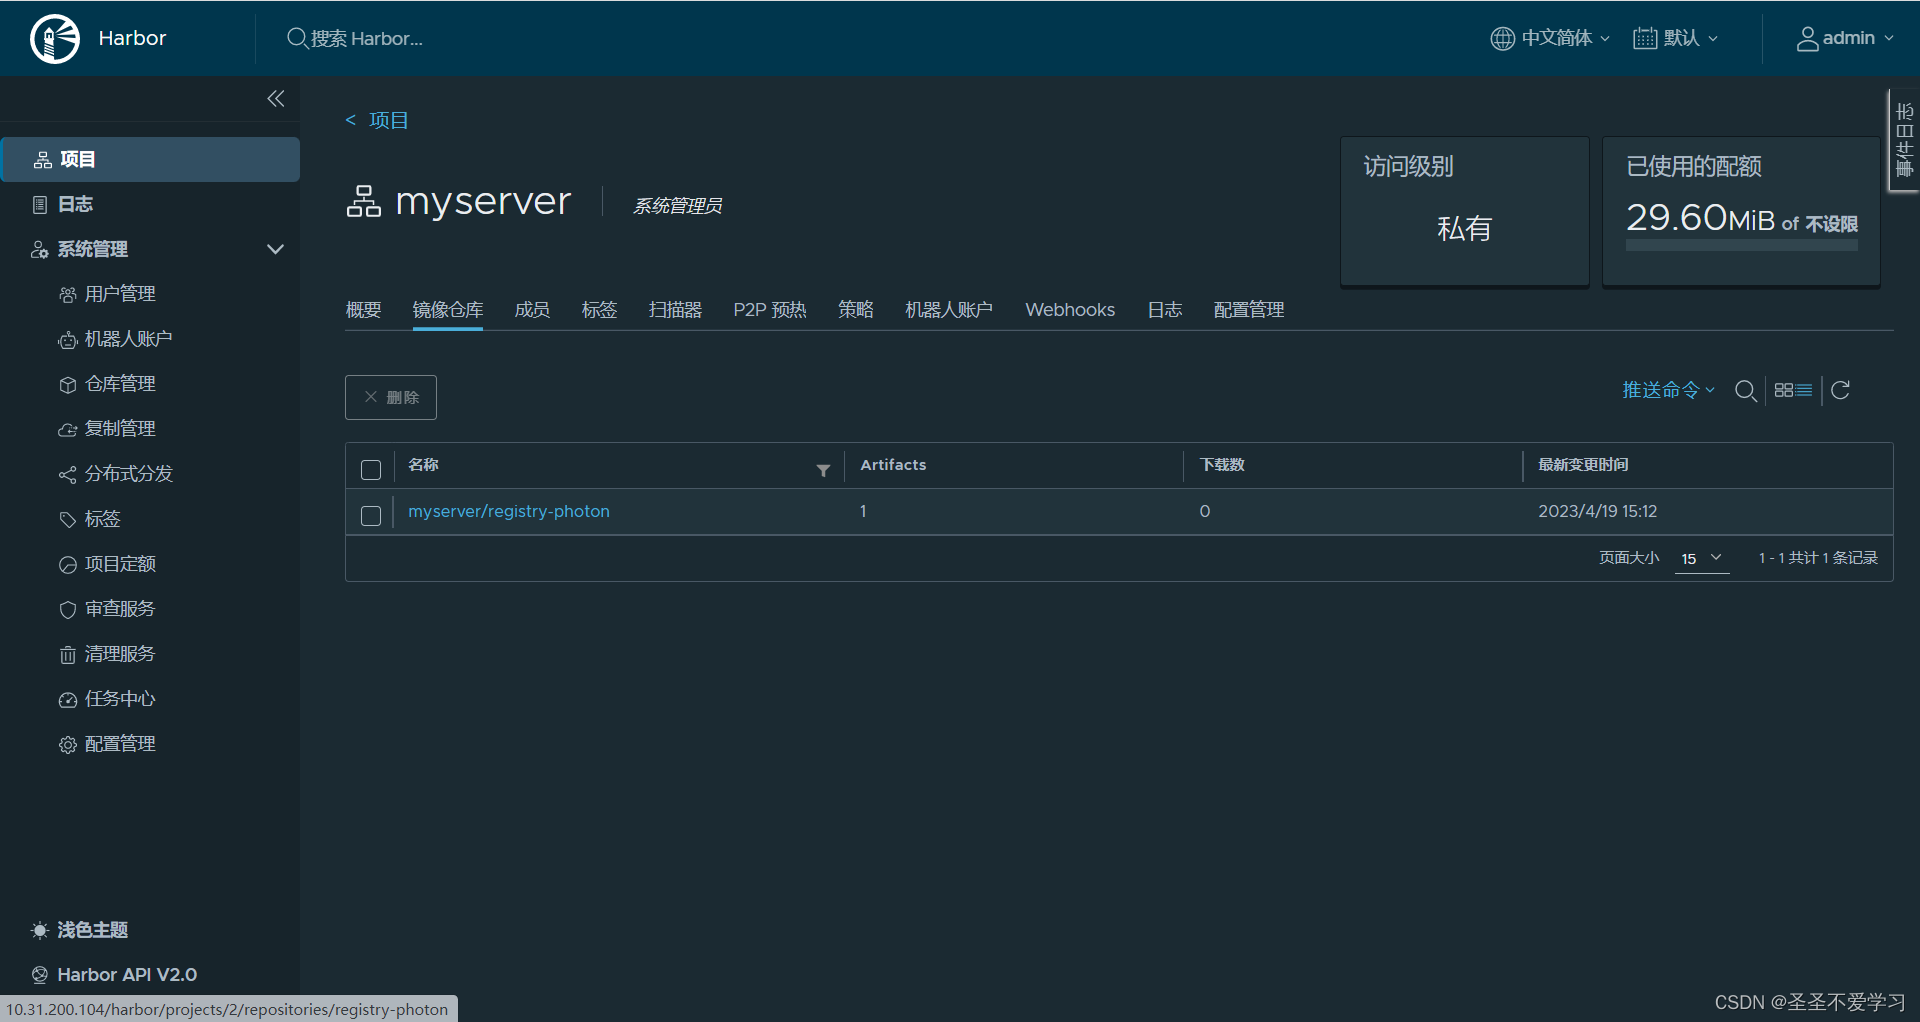Open the P2P 预热 tab
Viewport: 1920px width, 1022px height.
(x=770, y=310)
